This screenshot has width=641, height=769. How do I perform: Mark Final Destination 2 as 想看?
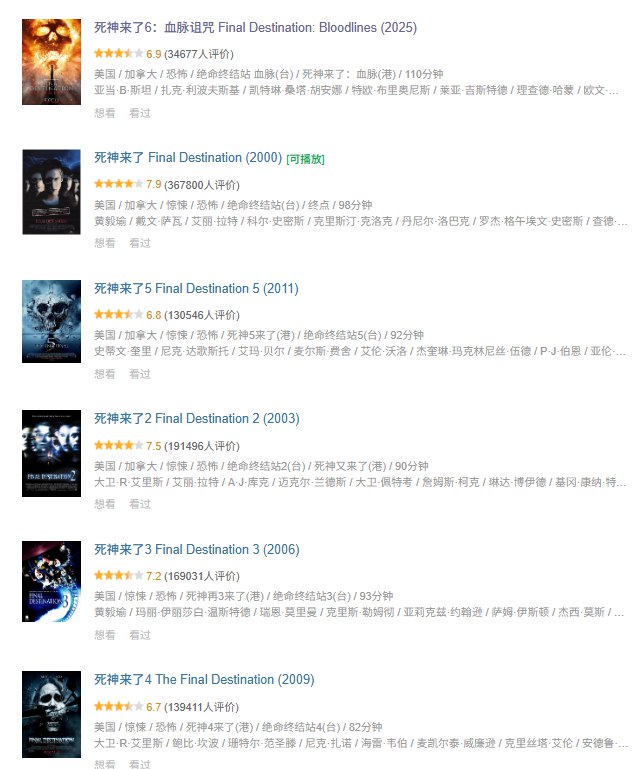click(104, 504)
